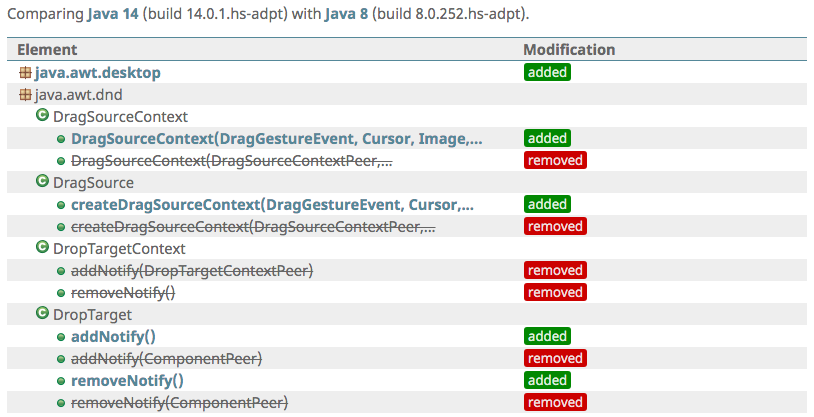Click added badge for DropTarget removeNotify()
This screenshot has width=814, height=417.
click(x=547, y=380)
